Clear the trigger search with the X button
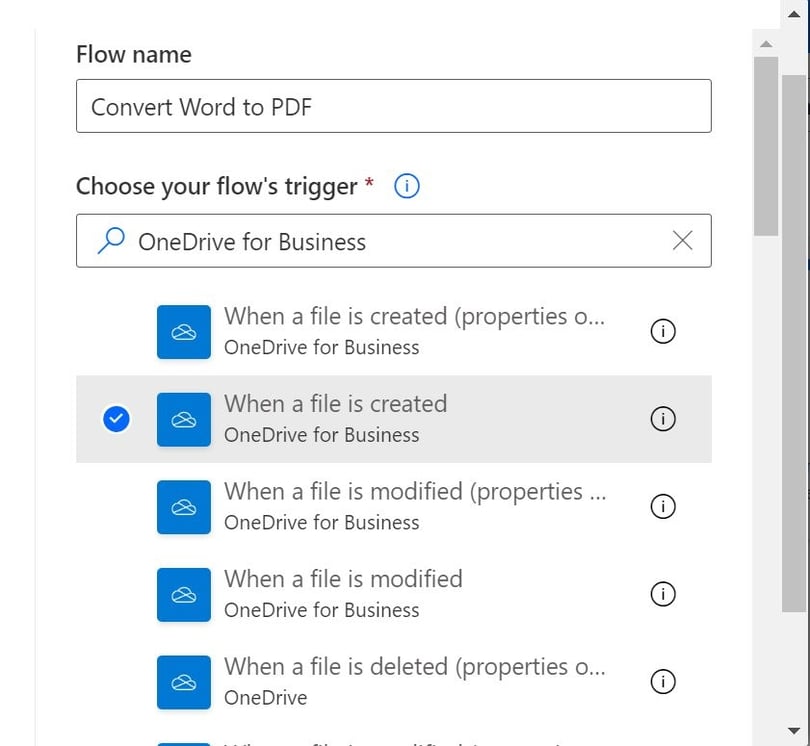Viewport: 810px width, 746px height. (682, 241)
